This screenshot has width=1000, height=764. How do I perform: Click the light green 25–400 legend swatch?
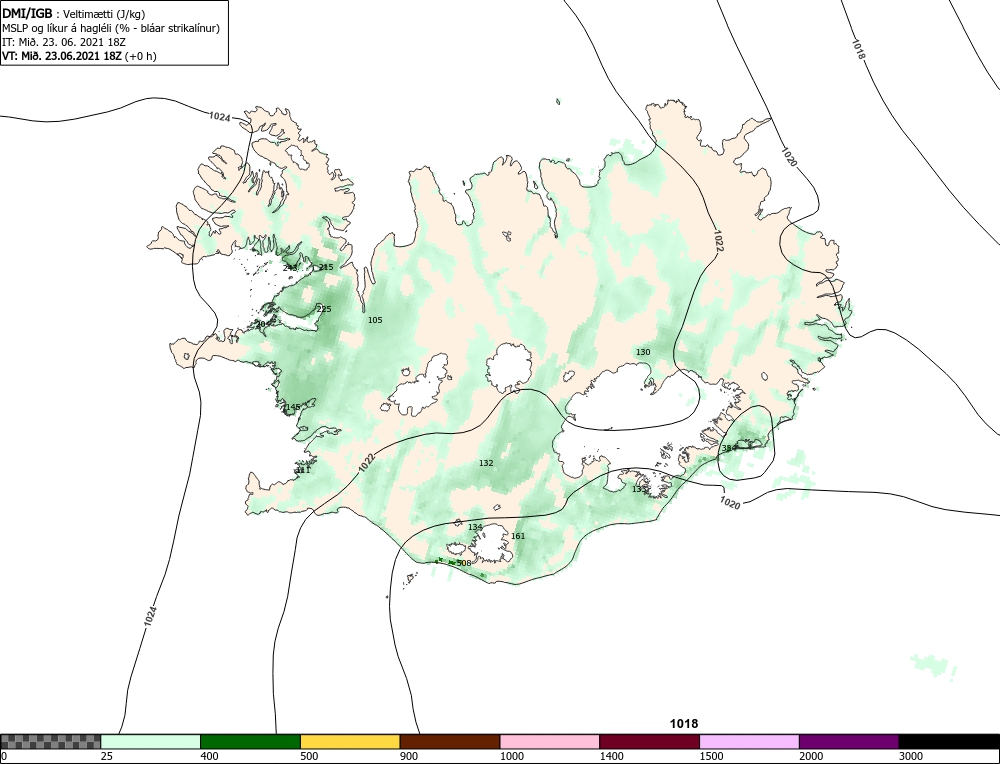[x=151, y=741]
